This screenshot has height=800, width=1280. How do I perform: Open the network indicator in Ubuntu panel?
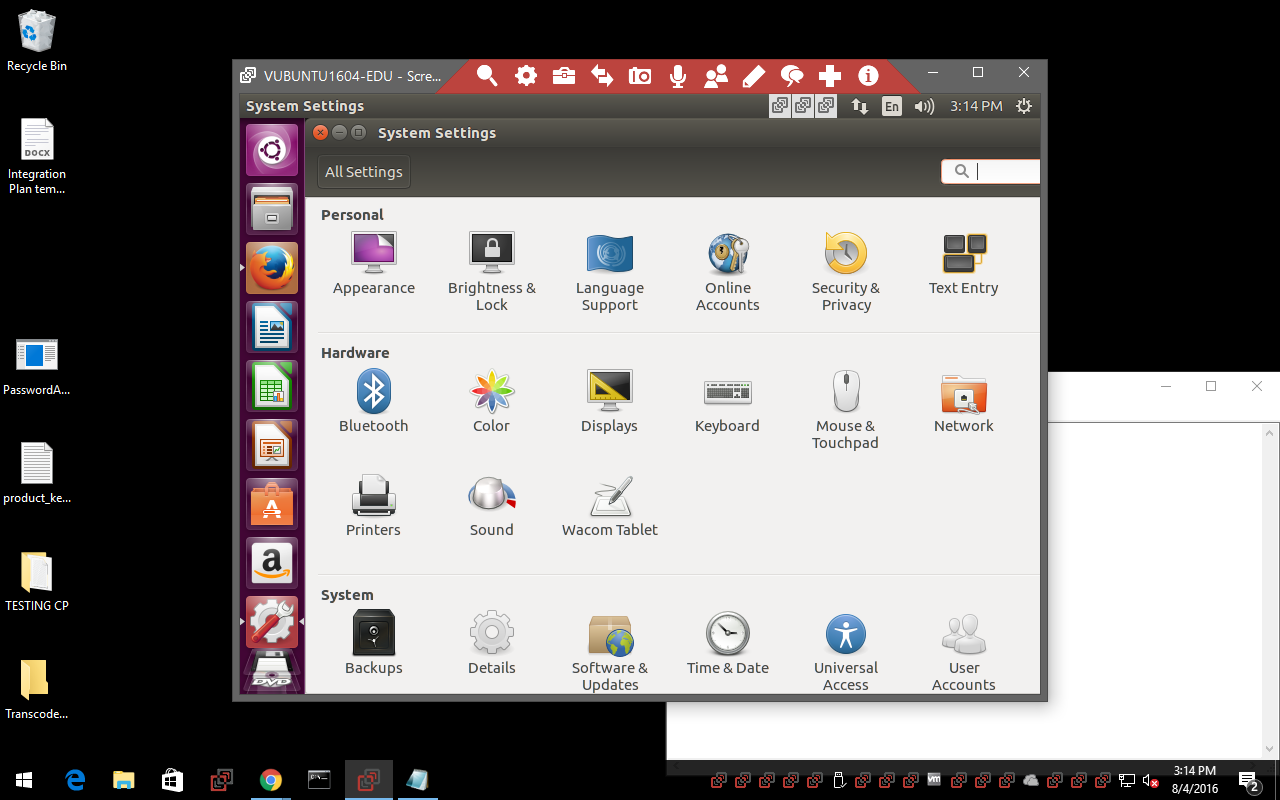point(860,106)
